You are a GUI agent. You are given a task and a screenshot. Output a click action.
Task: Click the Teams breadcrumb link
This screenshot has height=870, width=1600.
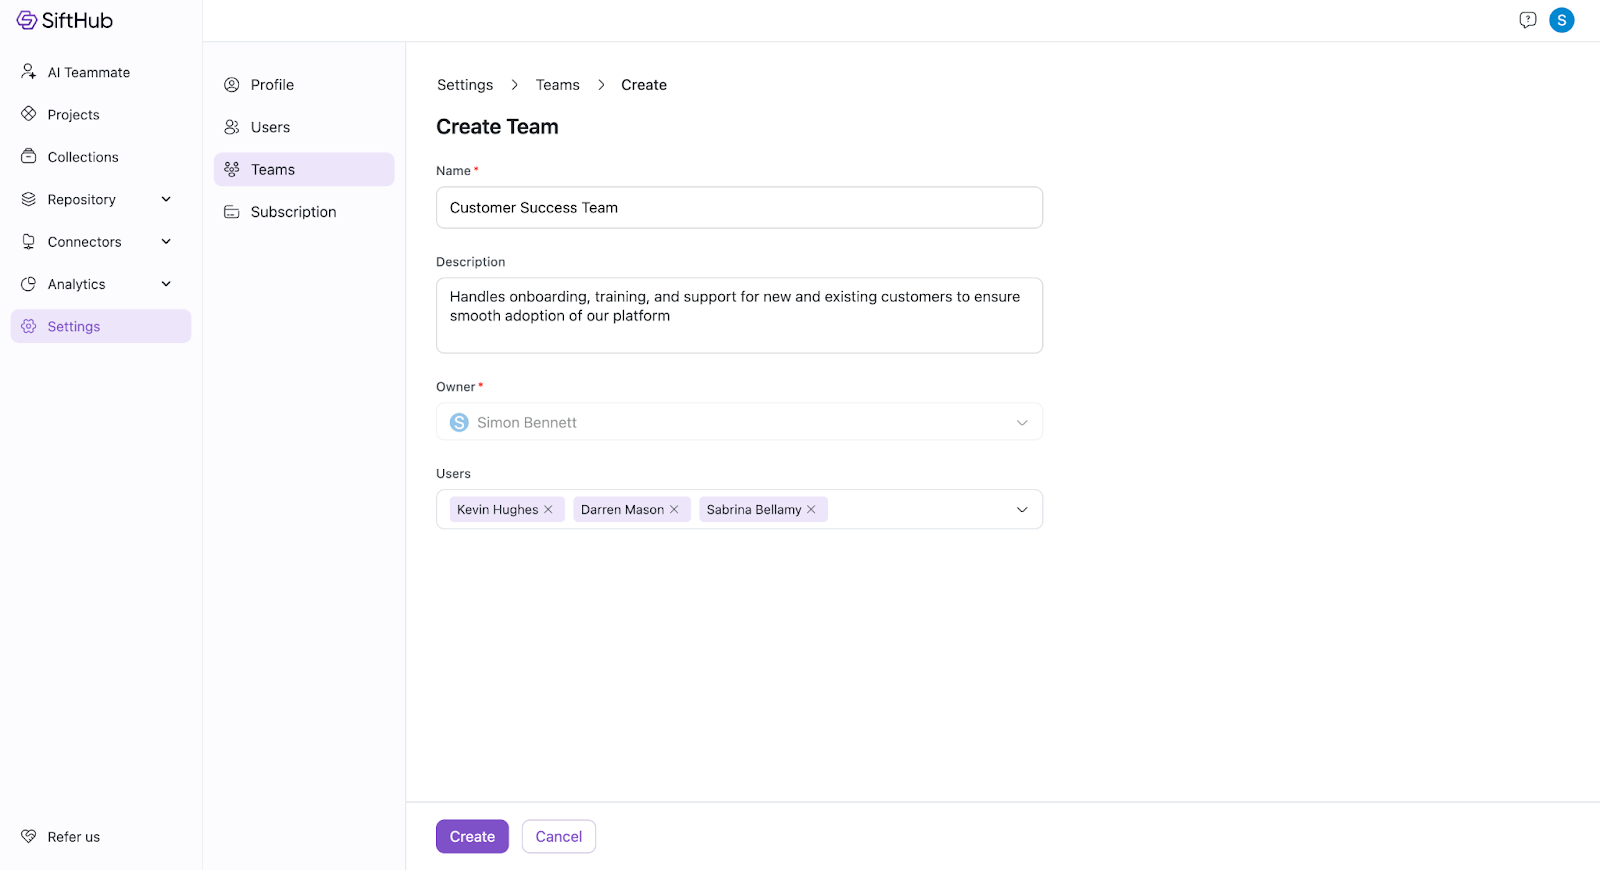click(x=557, y=85)
